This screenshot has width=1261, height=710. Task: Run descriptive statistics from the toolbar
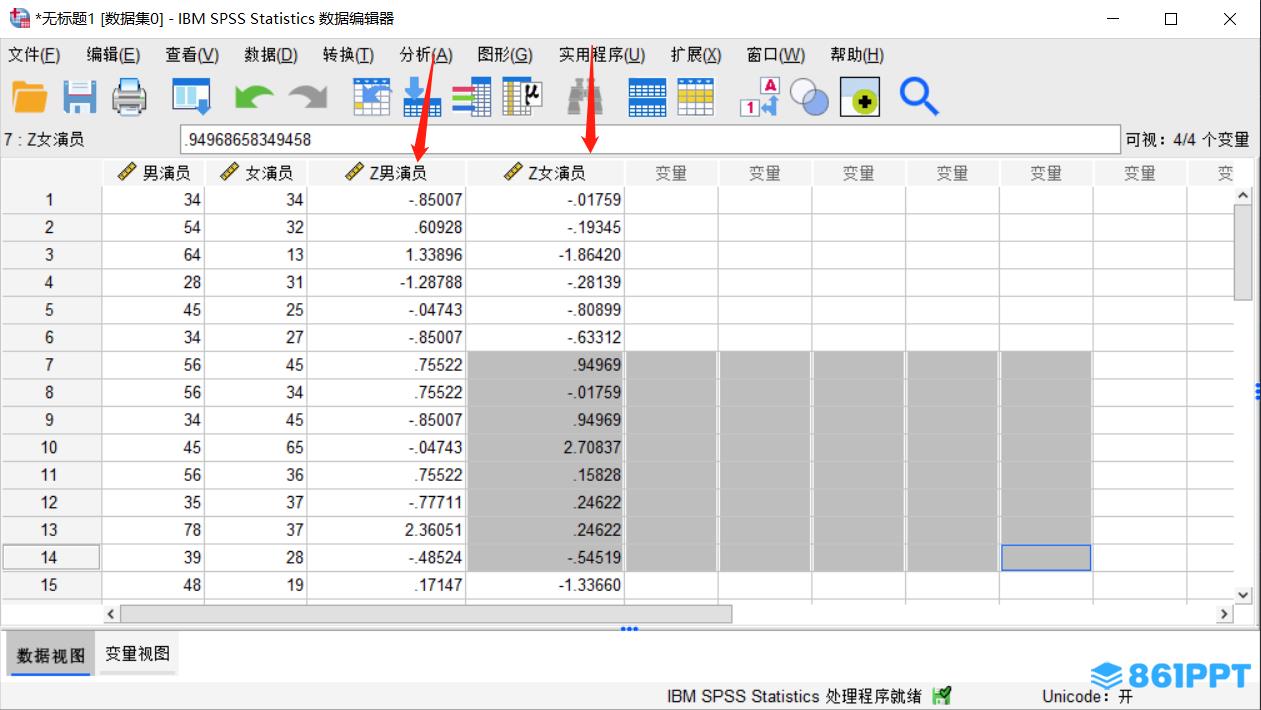(x=521, y=97)
